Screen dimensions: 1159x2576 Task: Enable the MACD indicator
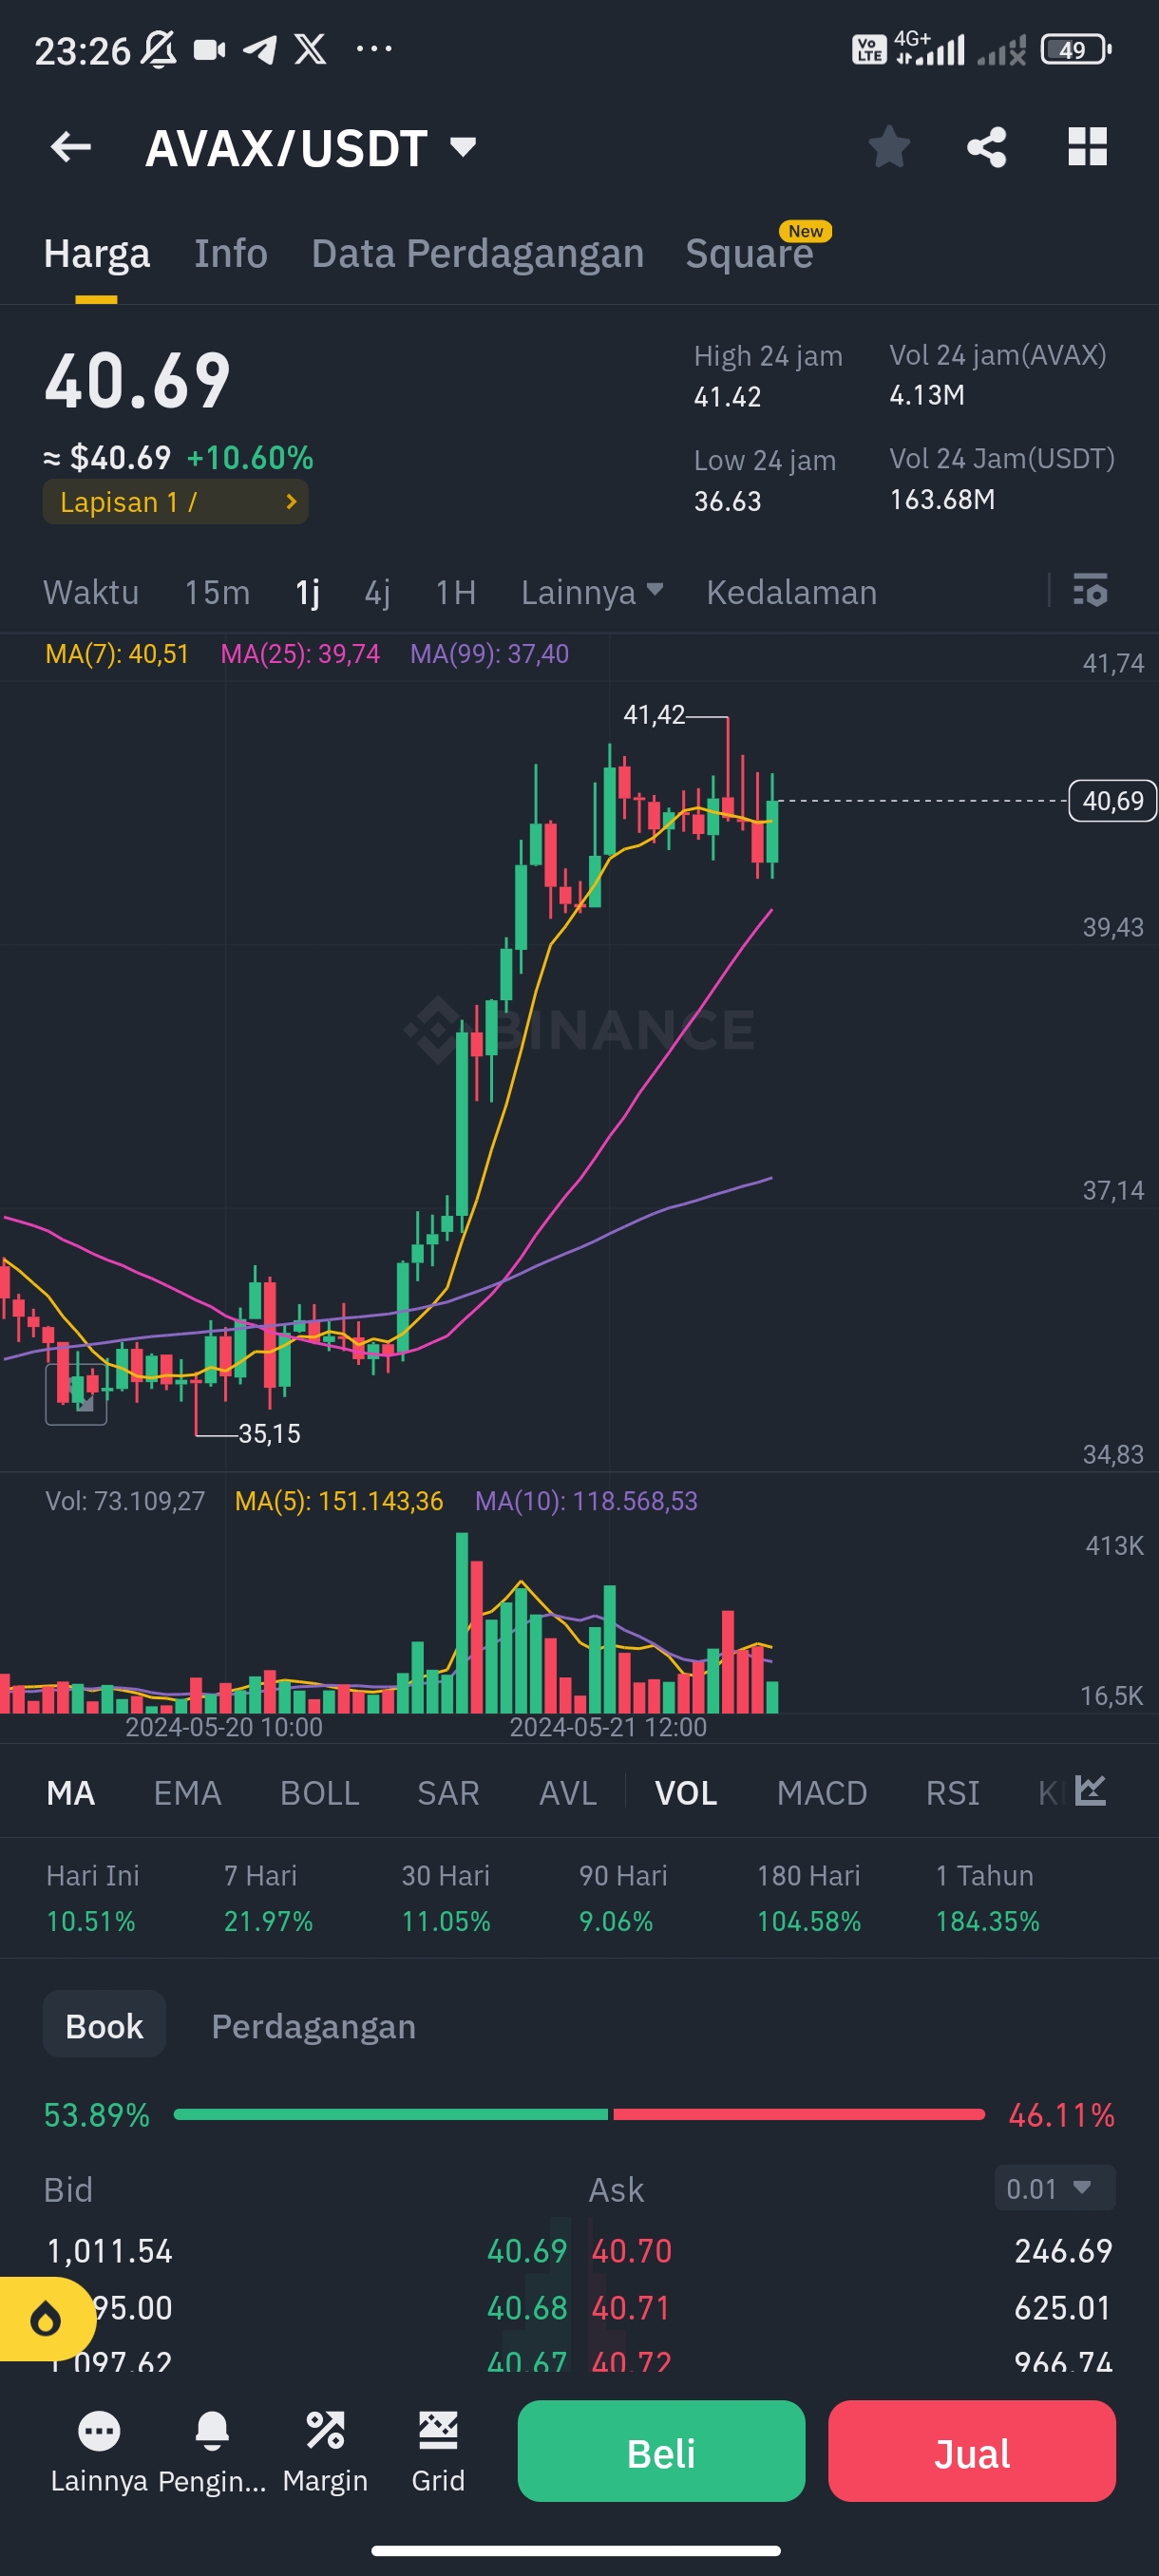click(822, 1793)
